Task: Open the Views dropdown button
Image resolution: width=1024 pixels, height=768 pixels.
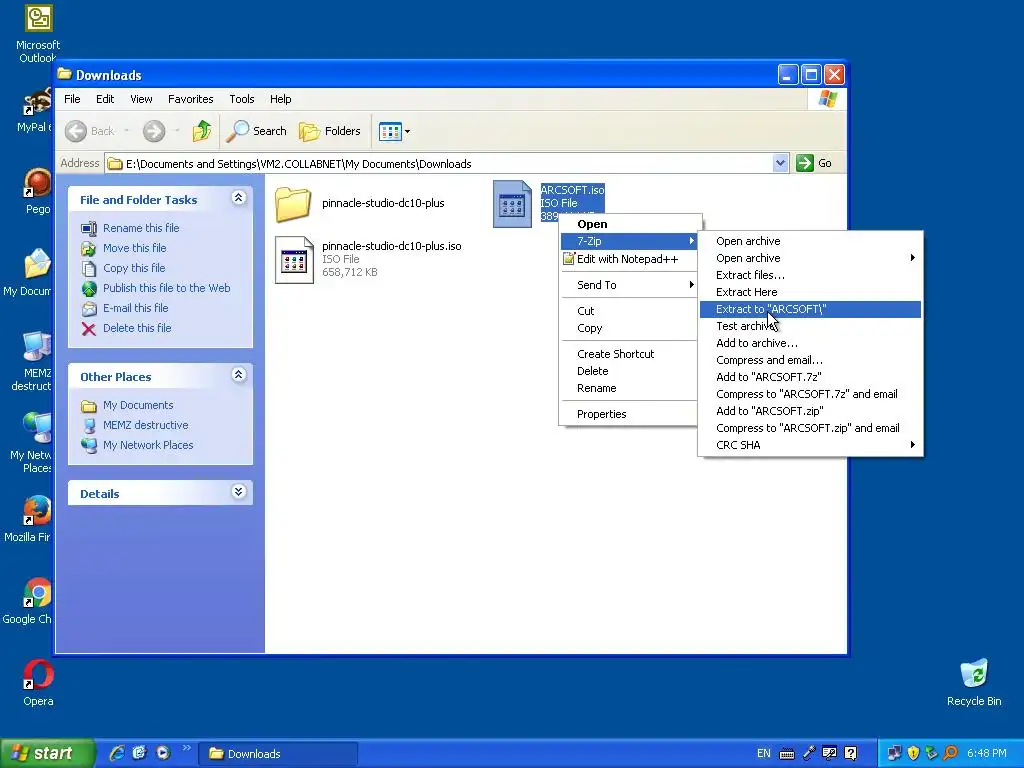Action: tap(394, 131)
